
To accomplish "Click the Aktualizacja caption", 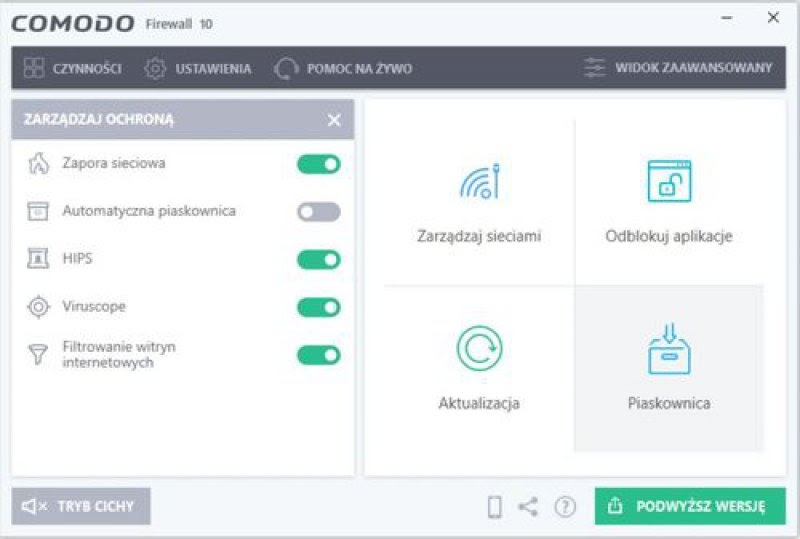I will (x=479, y=403).
